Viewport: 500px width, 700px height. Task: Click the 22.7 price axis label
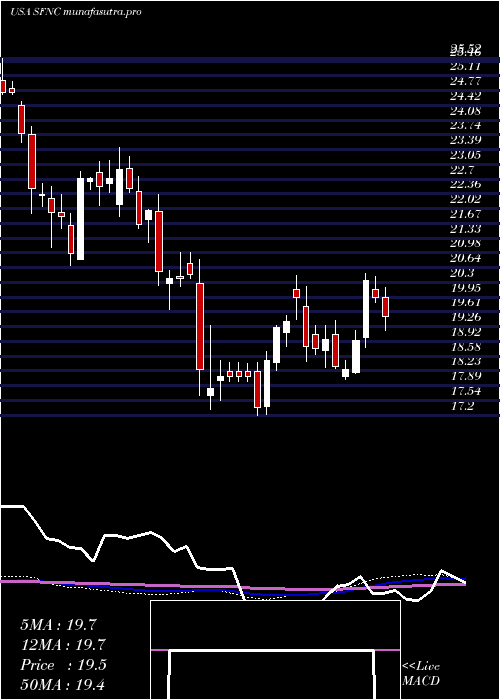(462, 170)
